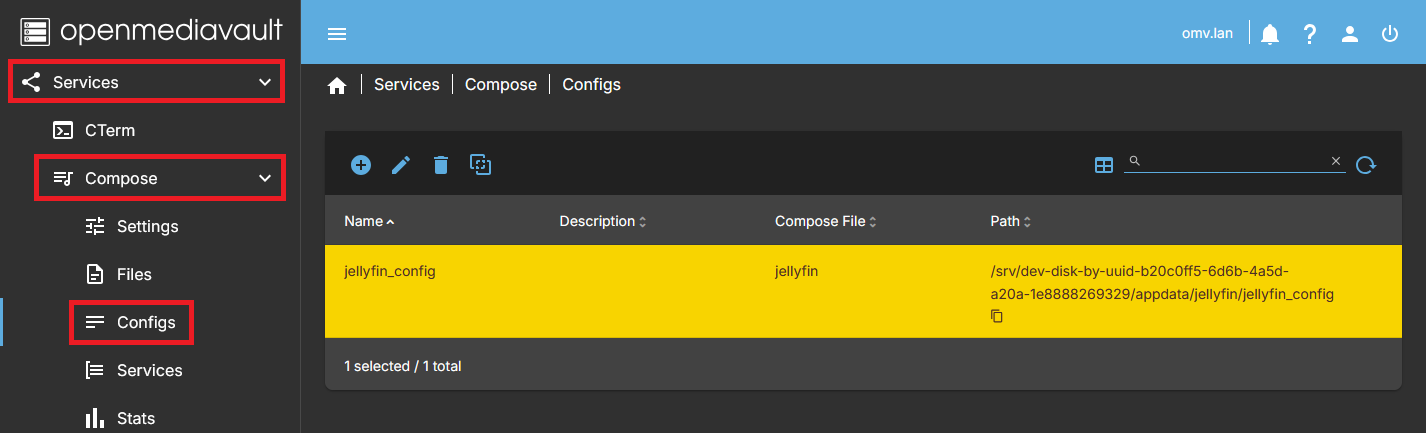
Task: Open the column visibility table icon
Action: (x=1104, y=165)
